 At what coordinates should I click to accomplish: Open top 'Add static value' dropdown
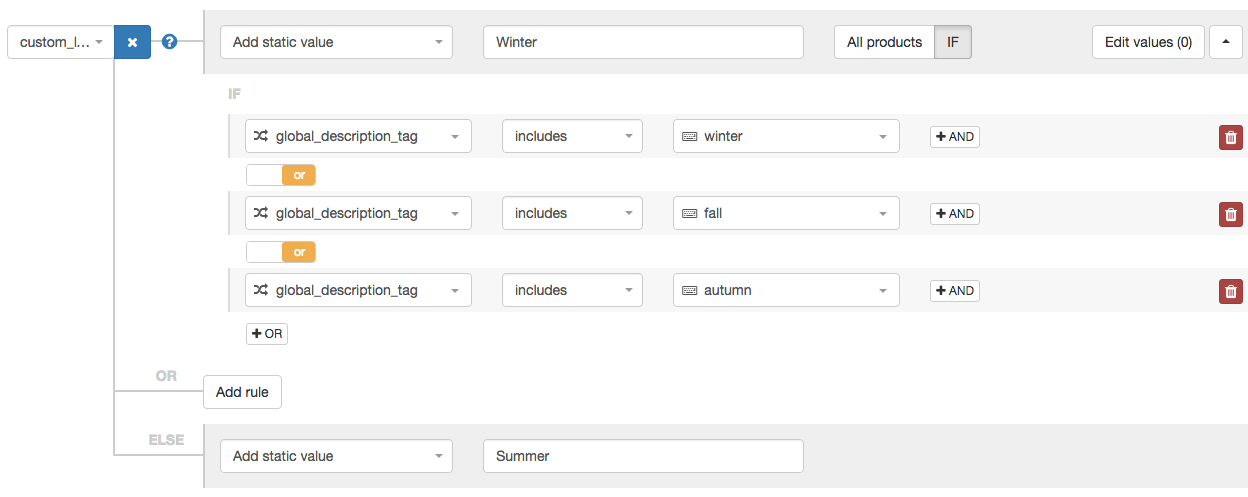[336, 42]
